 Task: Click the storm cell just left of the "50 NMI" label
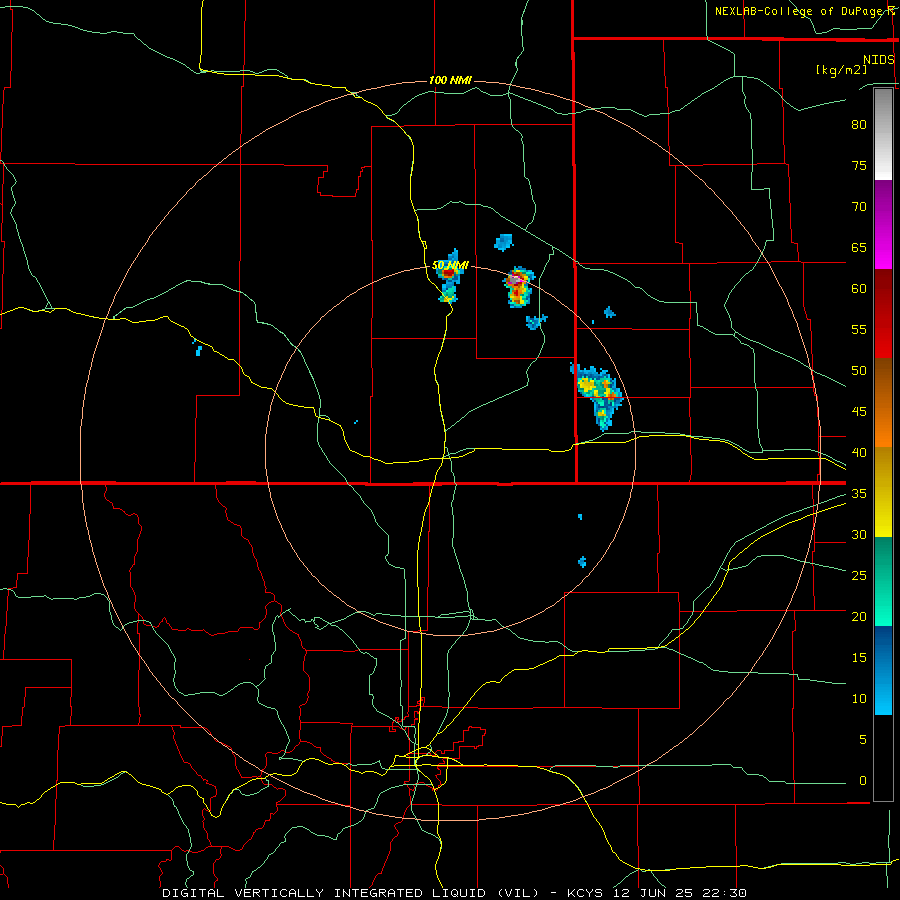[449, 277]
